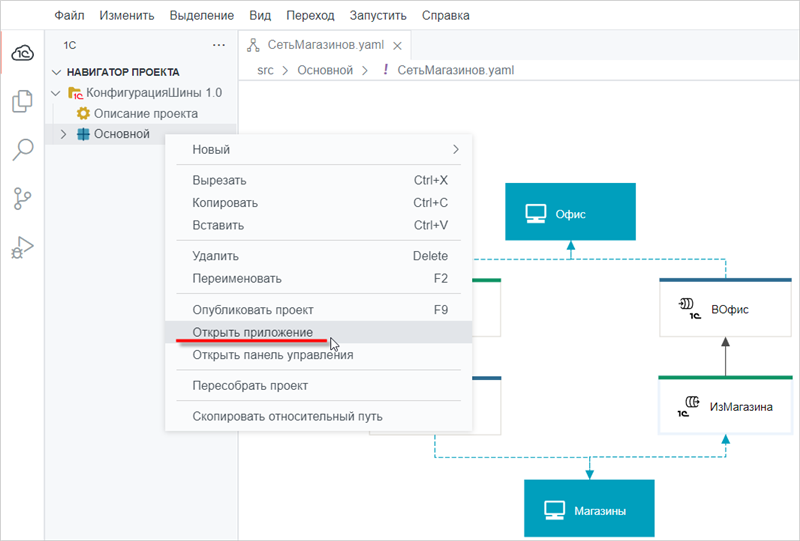Click Основной in the breadcrumb

click(x=325, y=70)
